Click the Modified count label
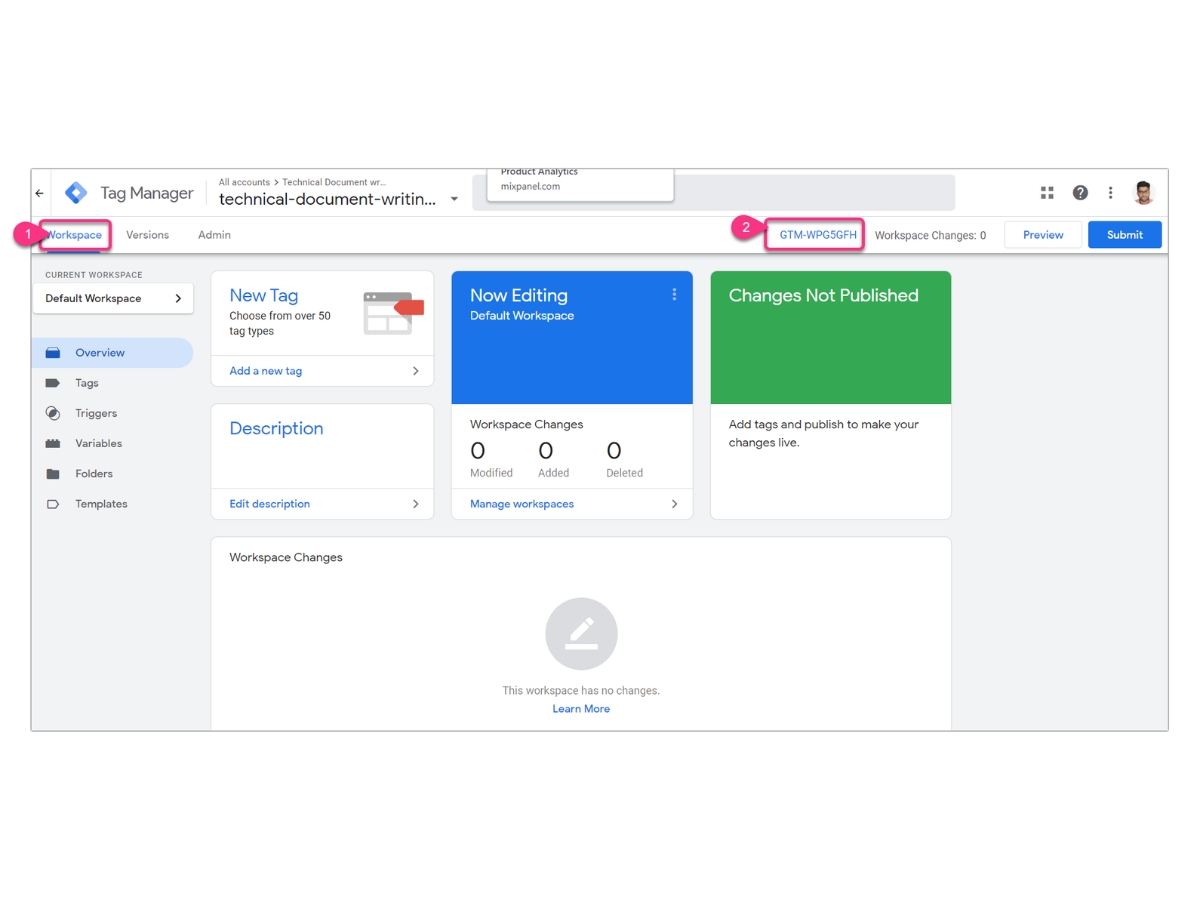Screen dimensions: 1200x900 point(491,473)
